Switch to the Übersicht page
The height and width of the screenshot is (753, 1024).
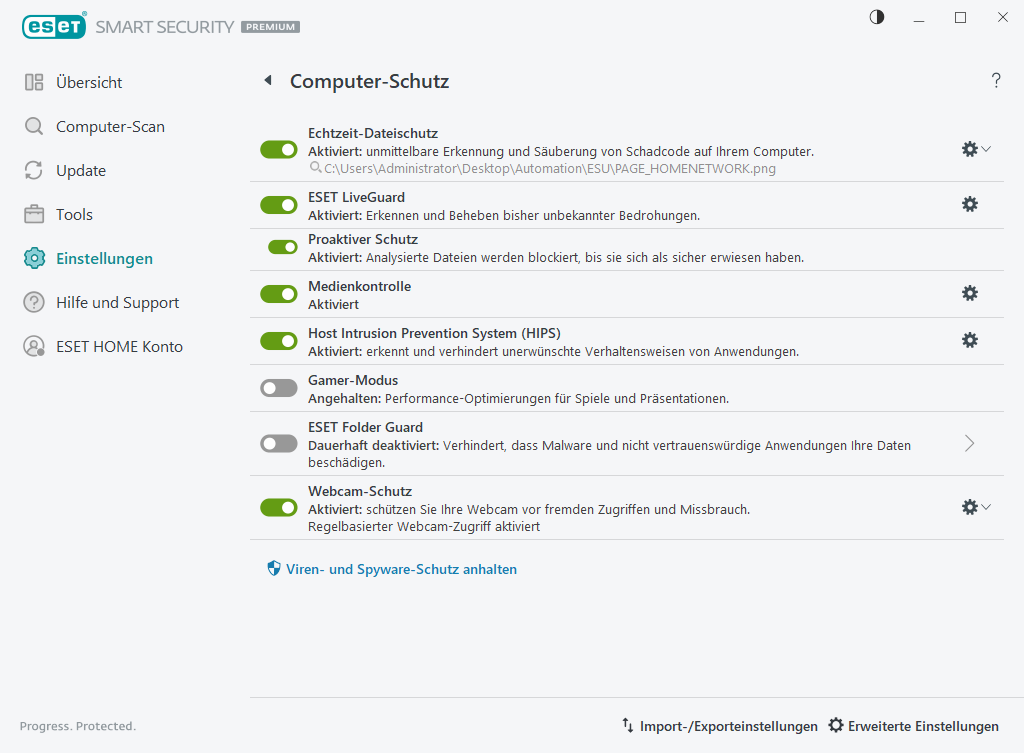(89, 83)
